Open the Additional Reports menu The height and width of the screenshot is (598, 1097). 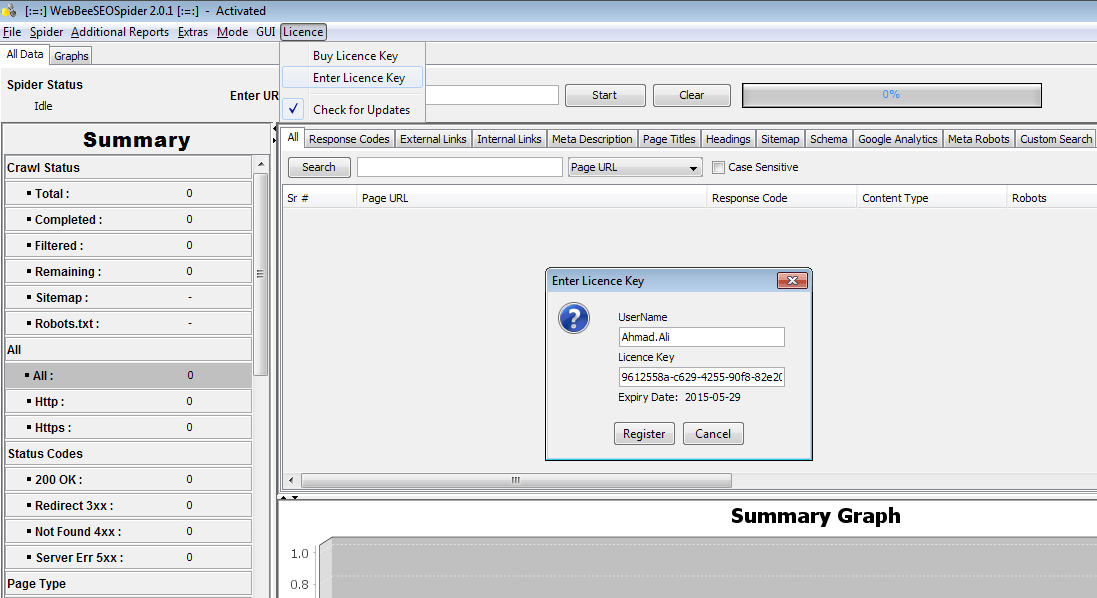pos(120,31)
